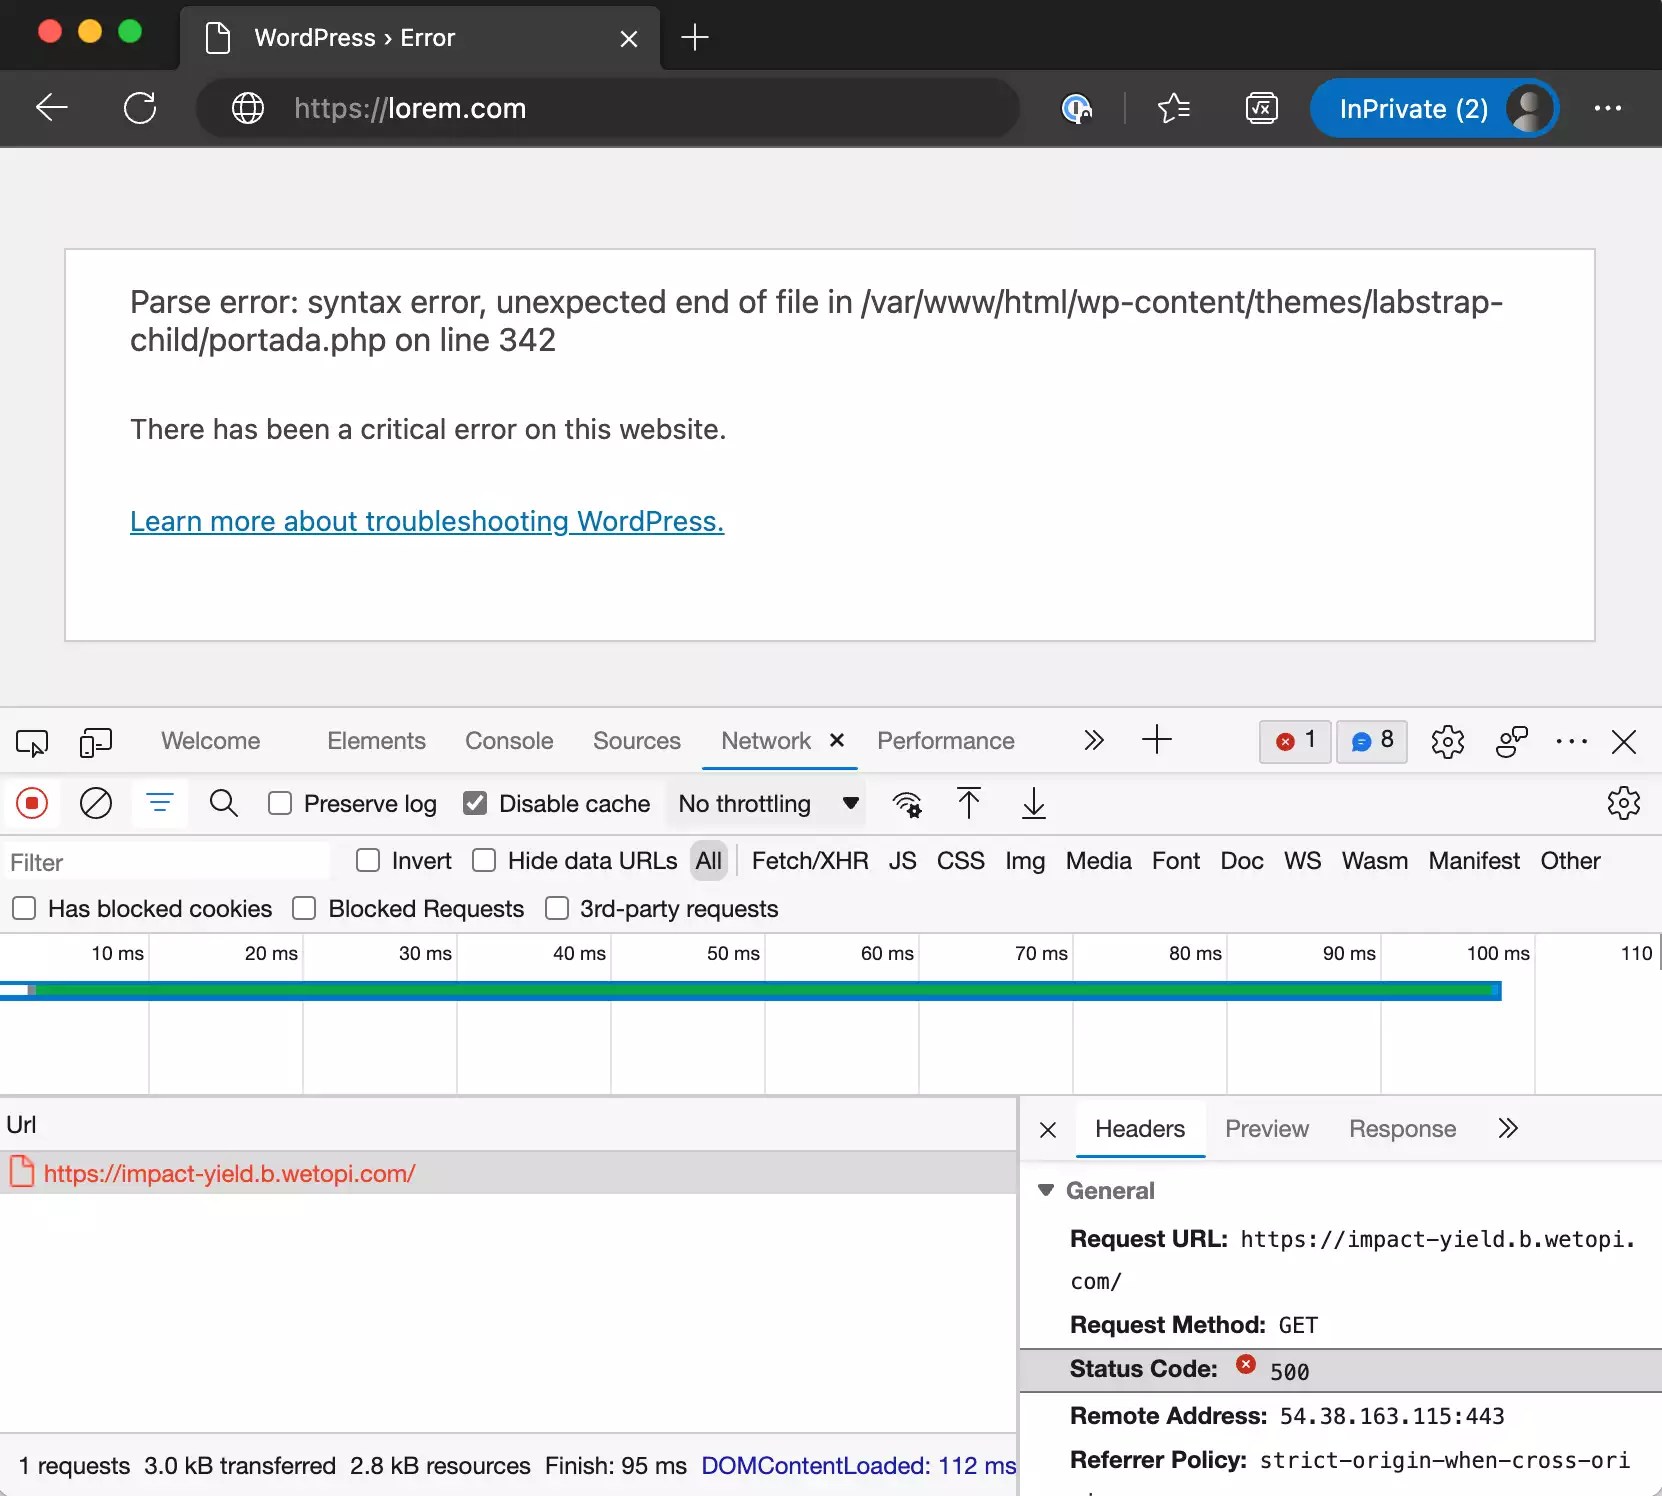Select the inspect element tool

click(x=32, y=743)
